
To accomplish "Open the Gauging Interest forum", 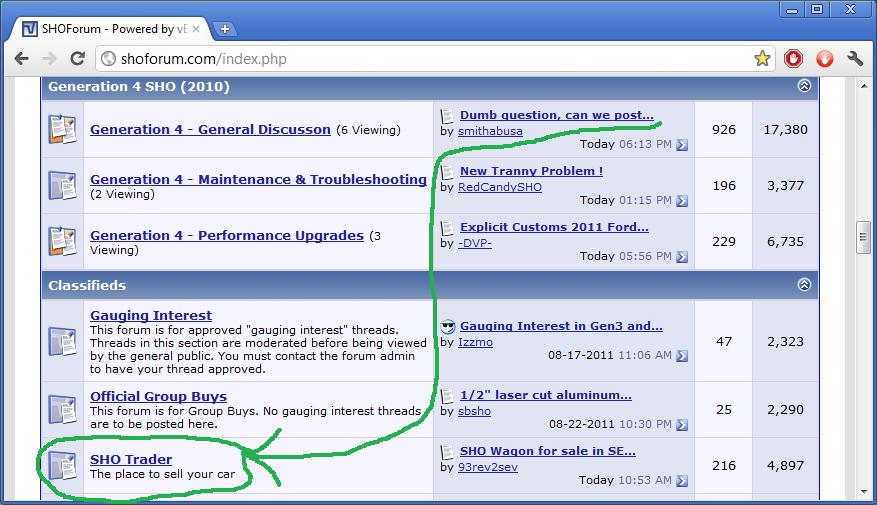I will point(151,315).
